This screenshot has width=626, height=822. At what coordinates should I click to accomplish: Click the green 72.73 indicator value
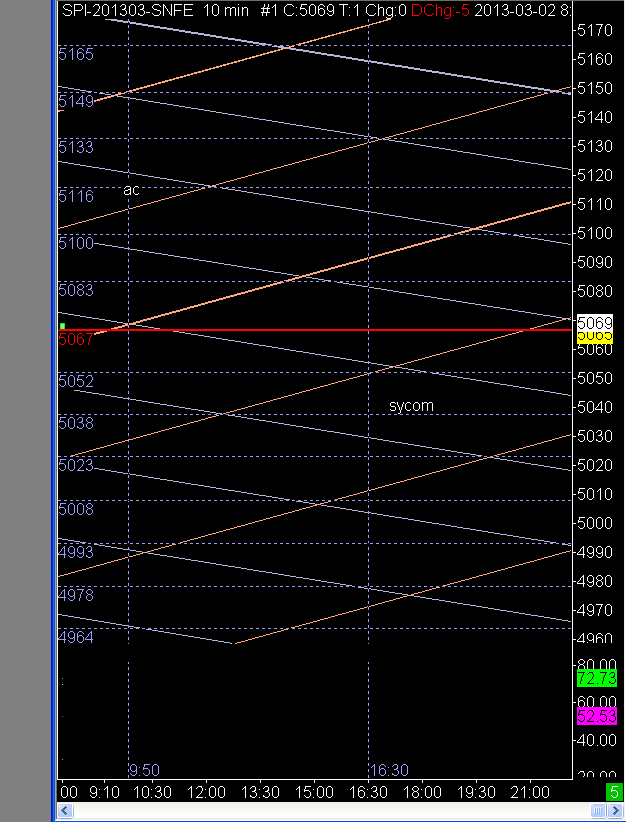[x=597, y=678]
